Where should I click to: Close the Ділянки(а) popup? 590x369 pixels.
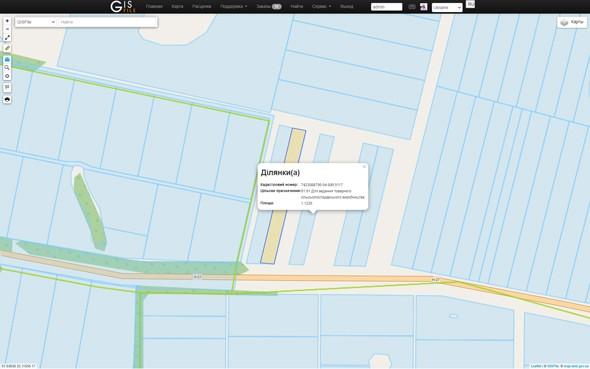click(x=364, y=167)
